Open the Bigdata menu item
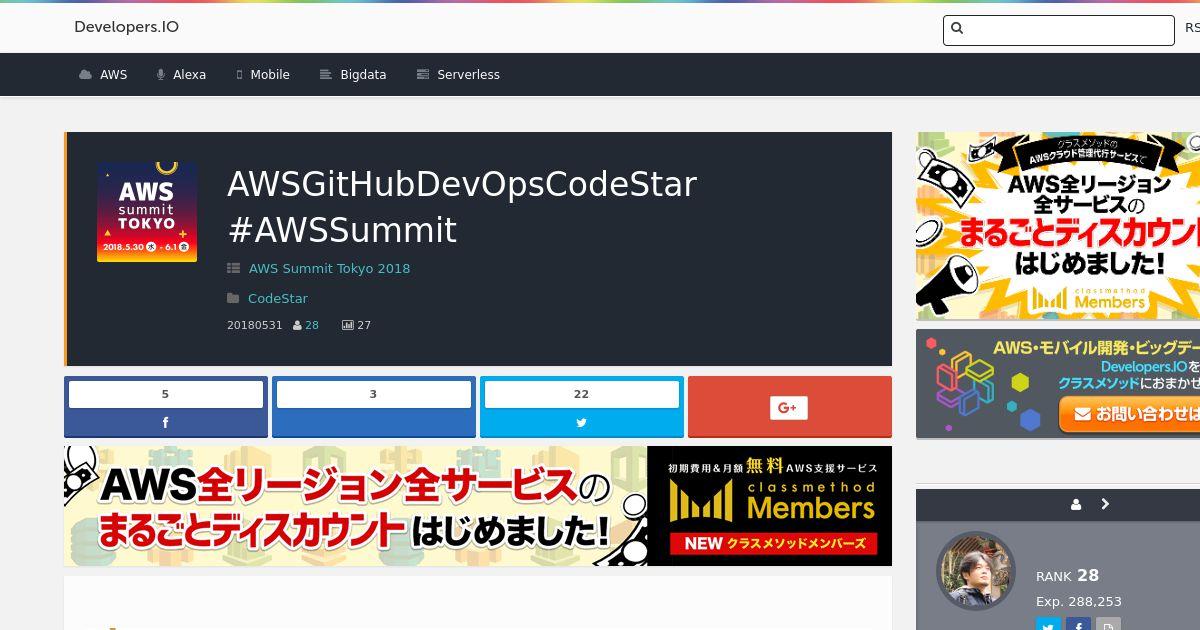The width and height of the screenshot is (1200, 630). (x=353, y=75)
